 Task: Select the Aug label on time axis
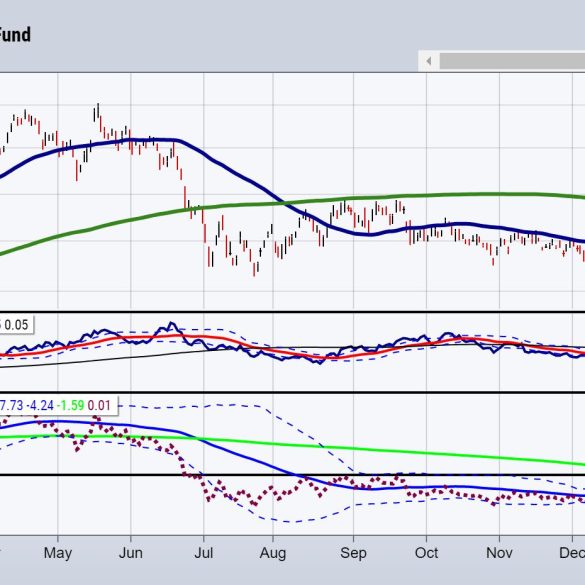tap(273, 553)
